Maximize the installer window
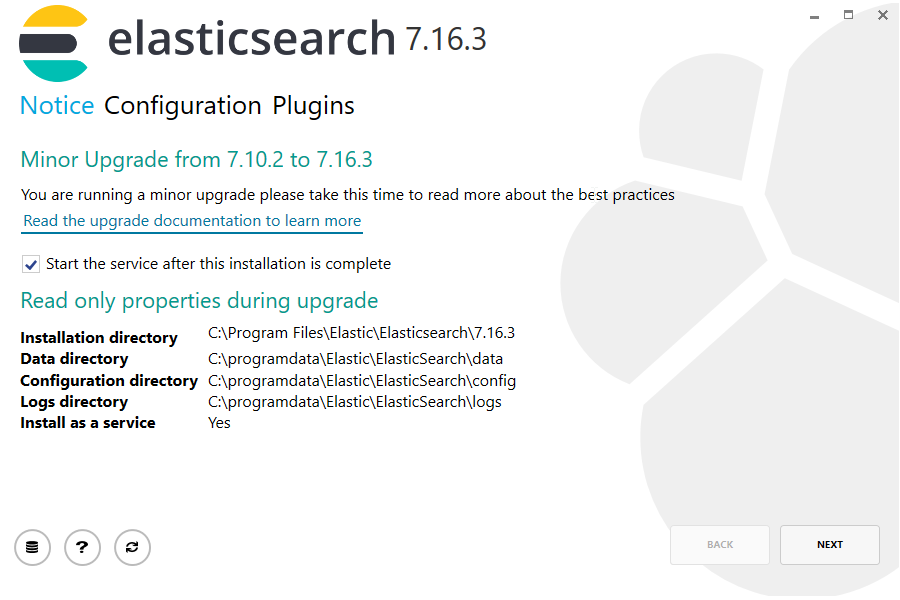Viewport: 900px width, 600px height. 848,16
